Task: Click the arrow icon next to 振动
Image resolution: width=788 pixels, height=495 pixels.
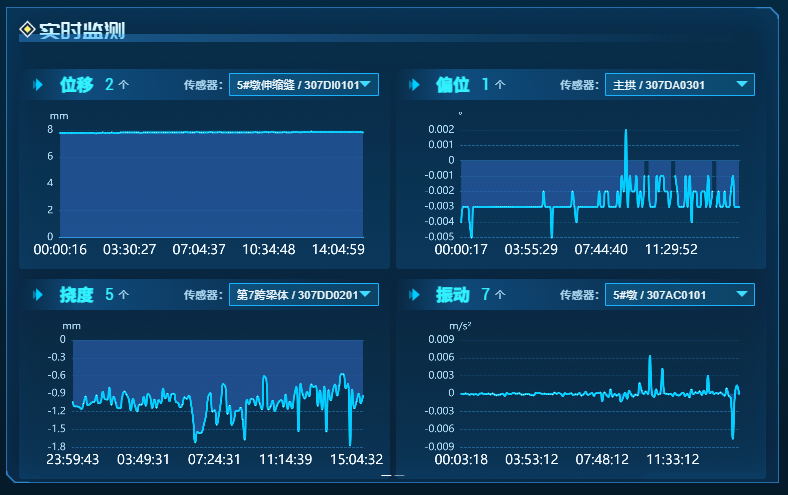Action: coord(414,295)
